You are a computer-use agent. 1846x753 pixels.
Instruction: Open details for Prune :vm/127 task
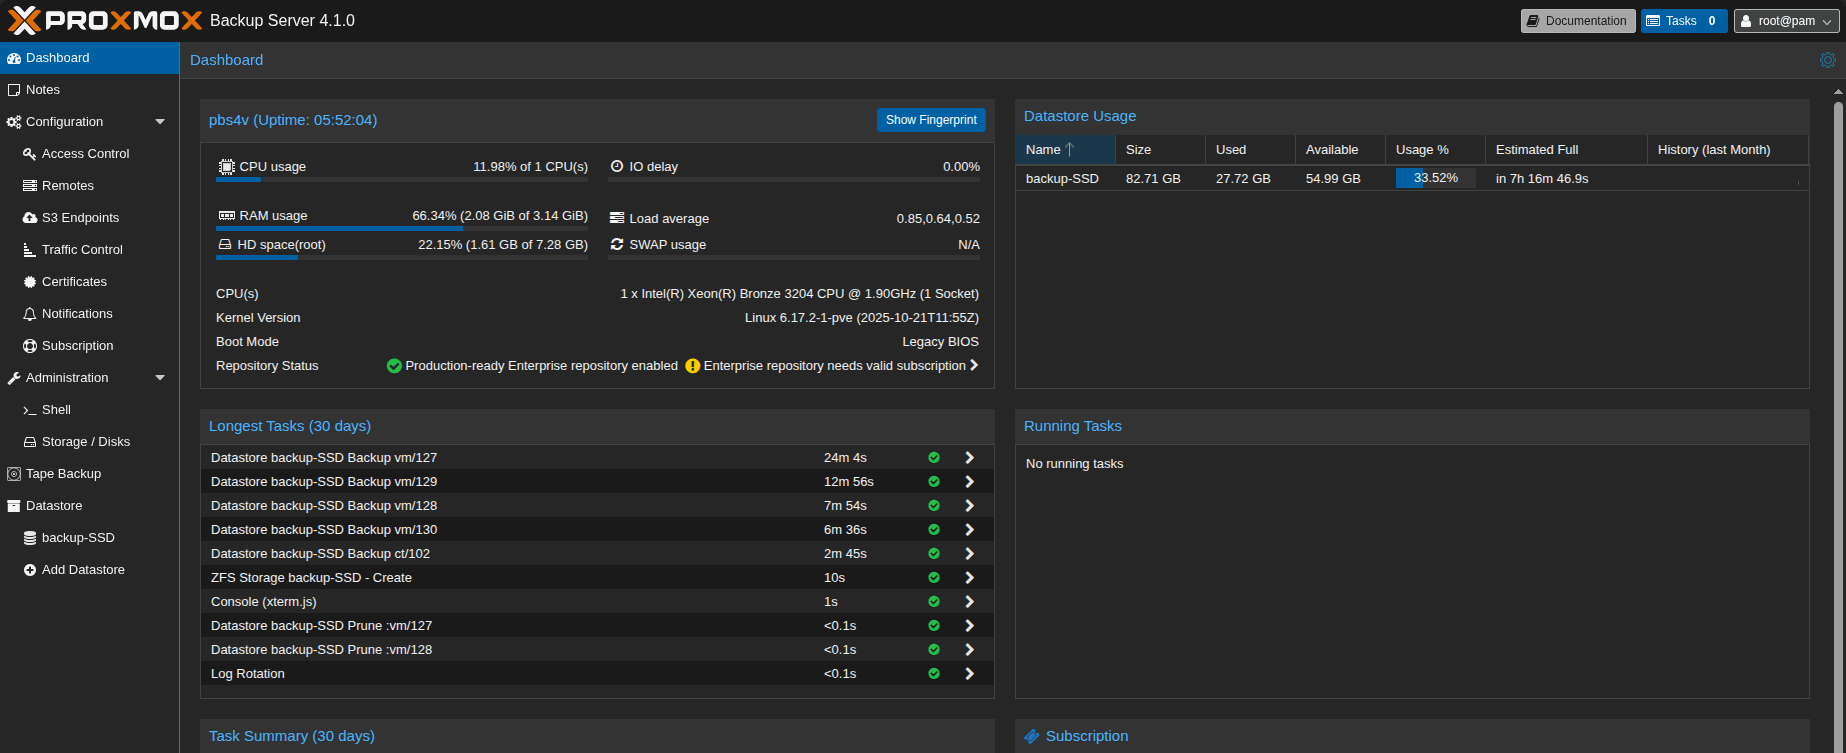coord(969,626)
